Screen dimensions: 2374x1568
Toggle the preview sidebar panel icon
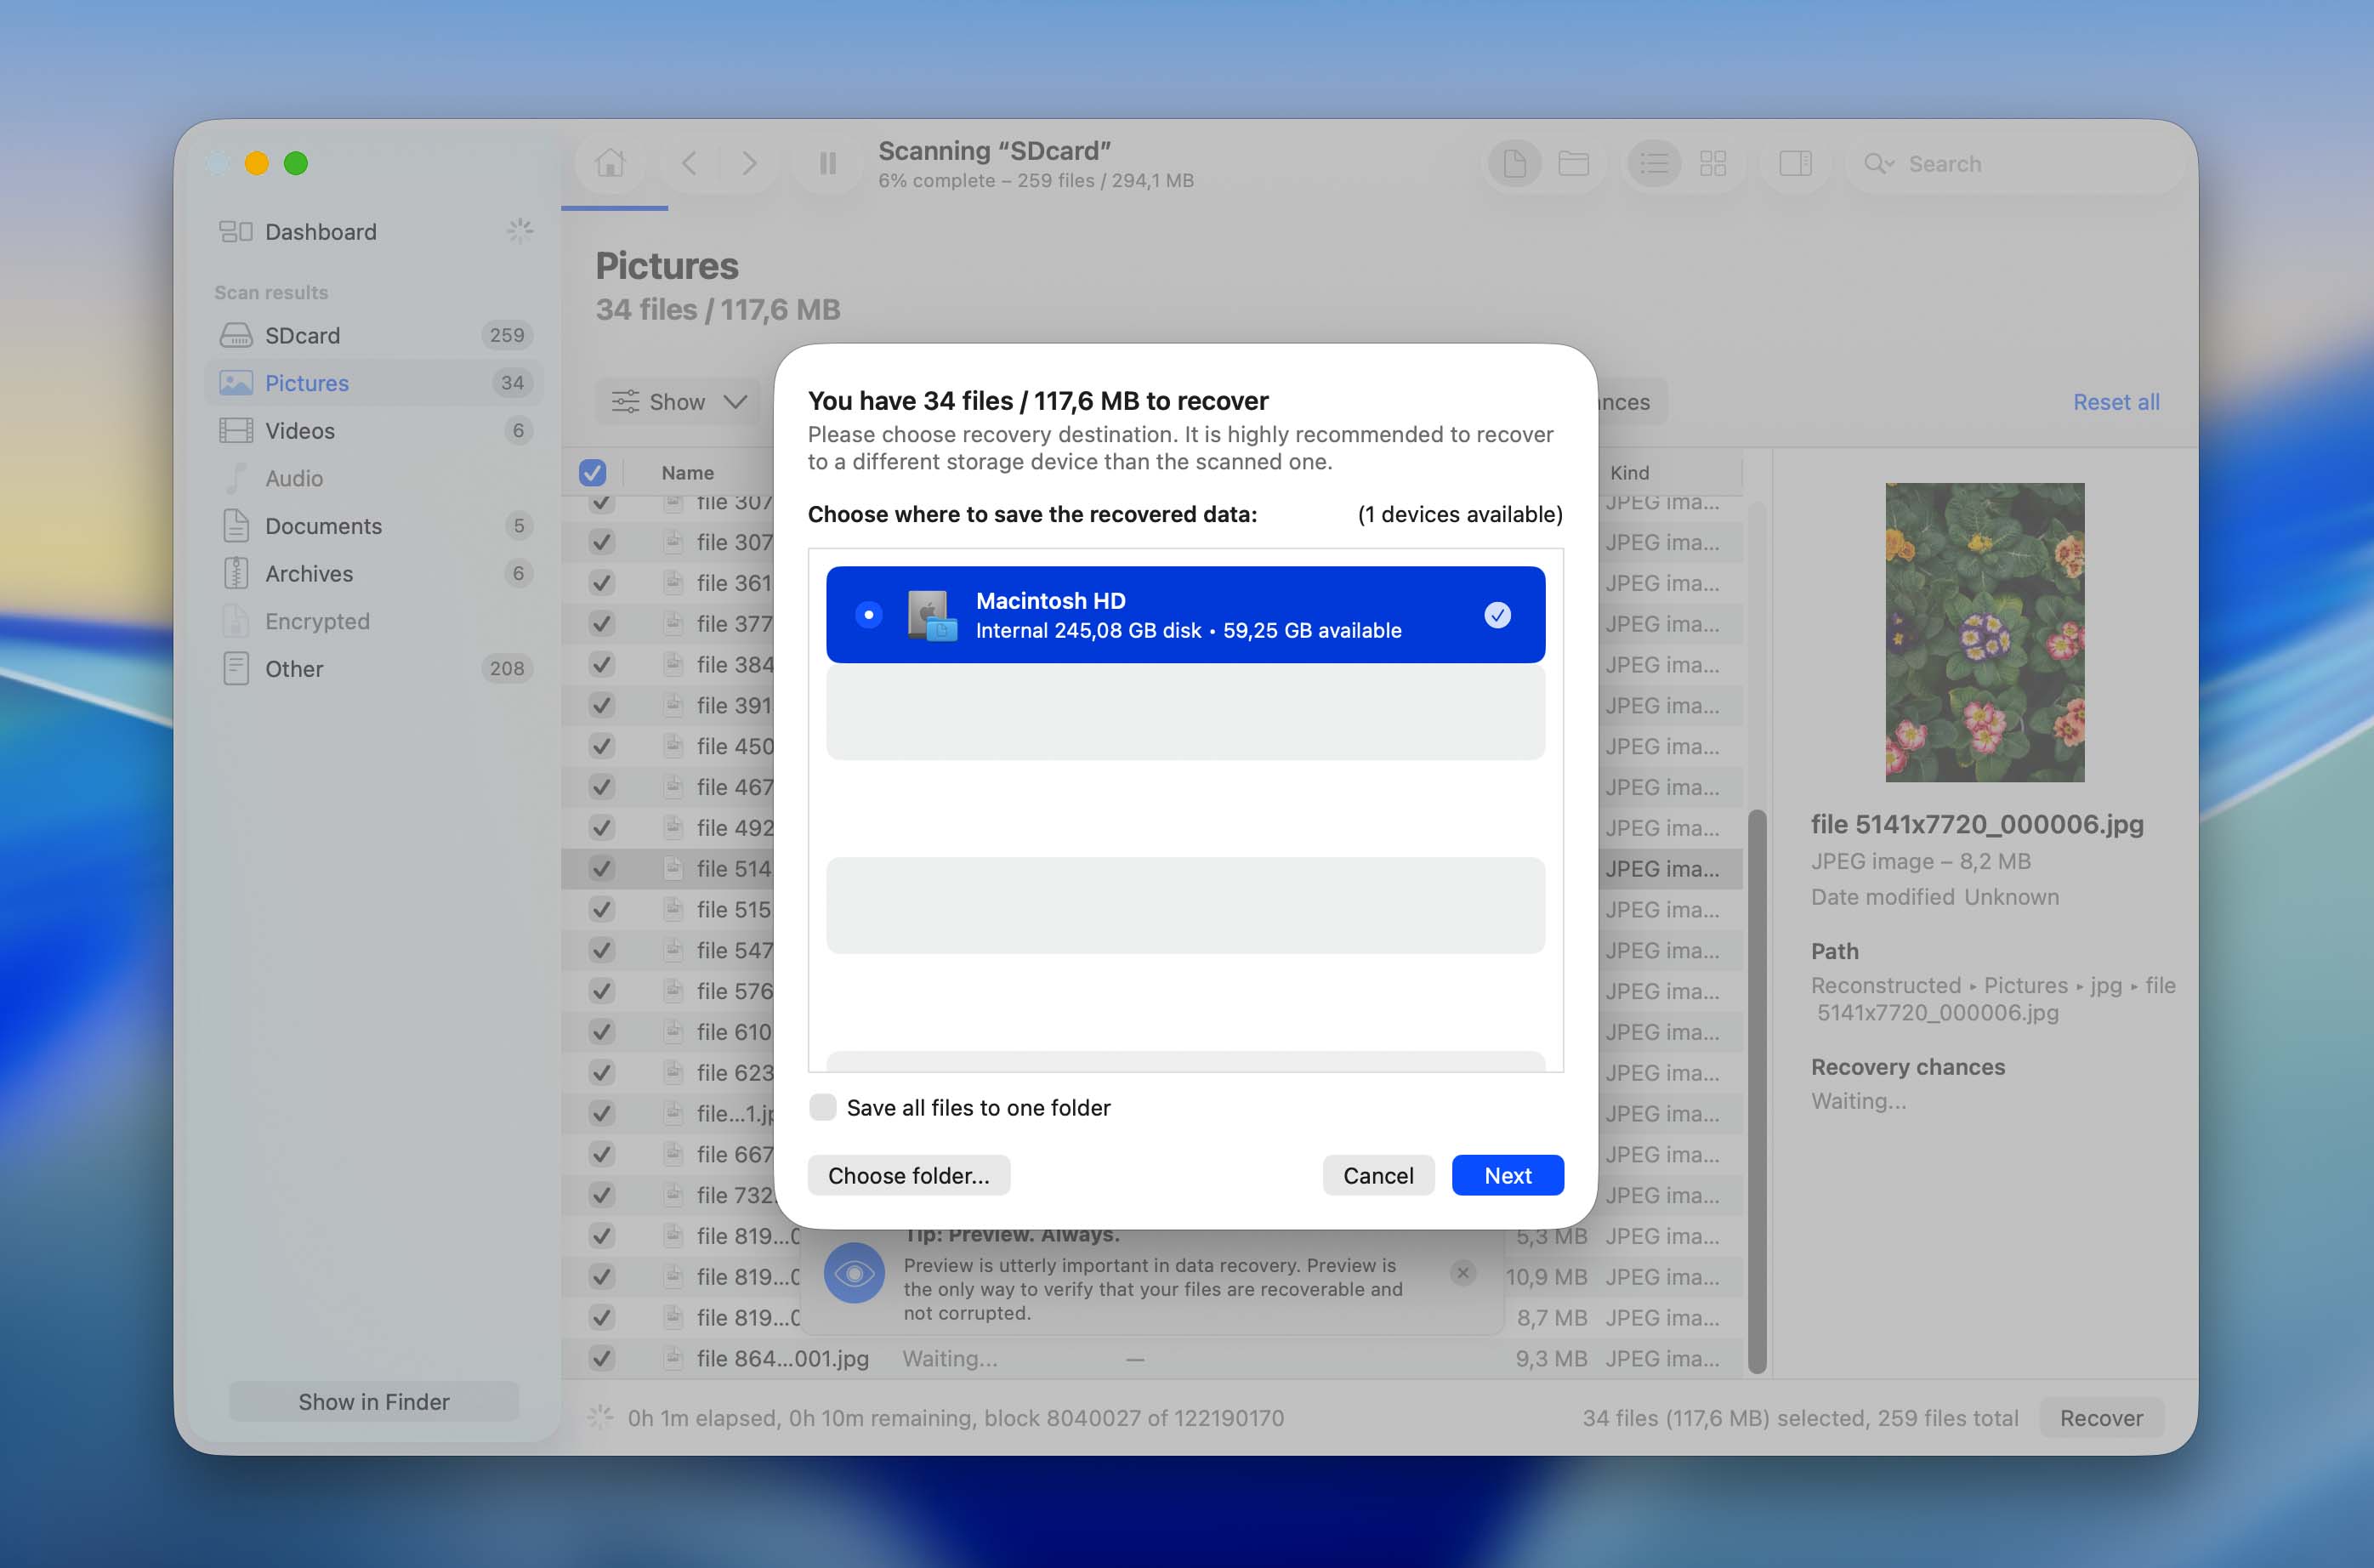pyautogui.click(x=1795, y=163)
